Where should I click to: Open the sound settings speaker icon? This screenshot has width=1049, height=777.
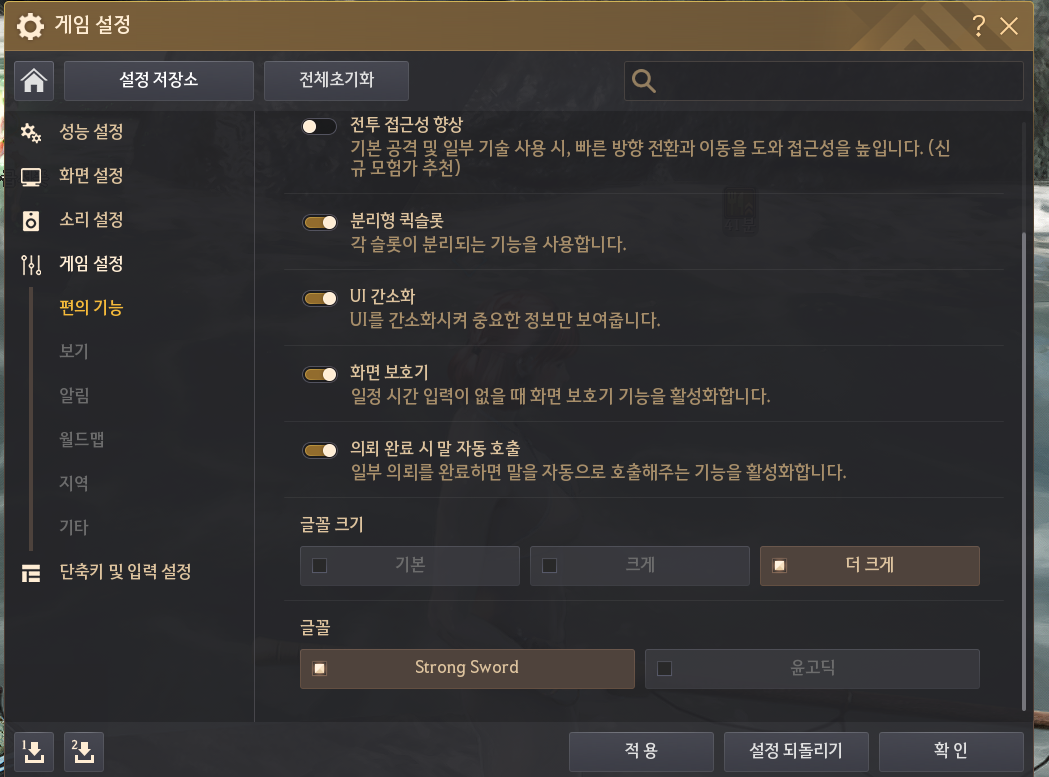pyautogui.click(x=30, y=220)
